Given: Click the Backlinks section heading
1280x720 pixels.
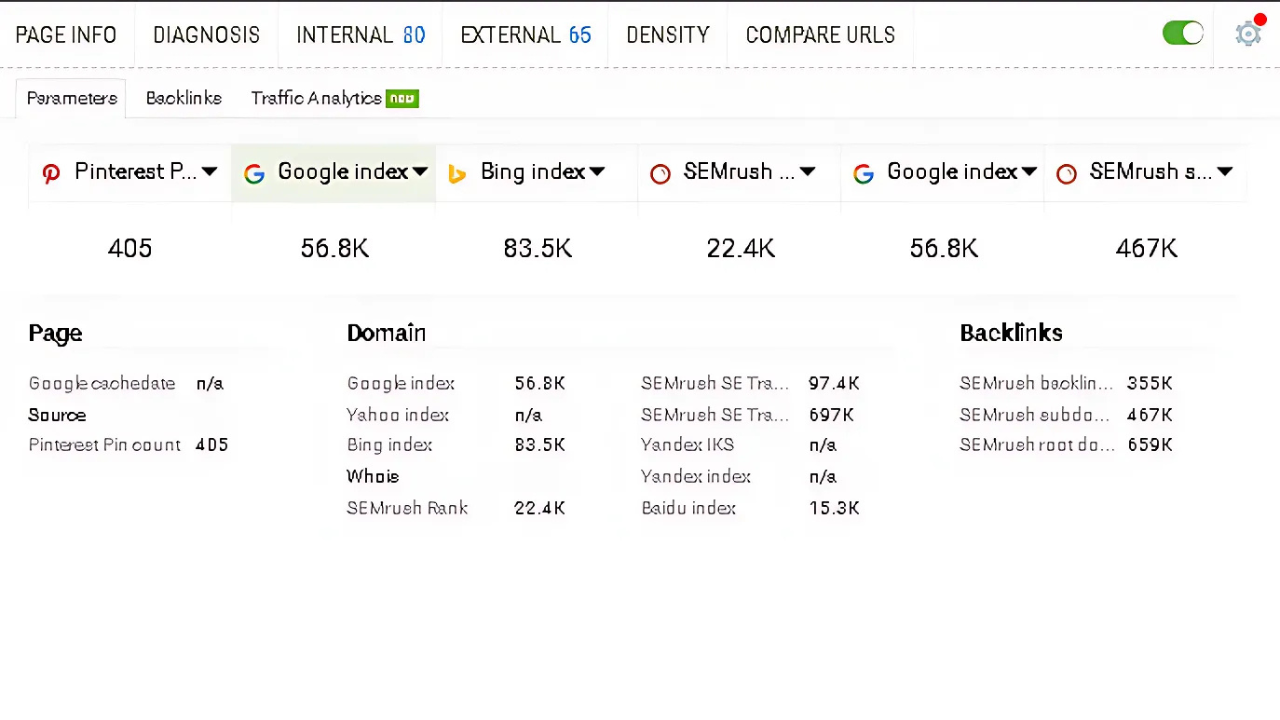Looking at the screenshot, I should [1011, 333].
